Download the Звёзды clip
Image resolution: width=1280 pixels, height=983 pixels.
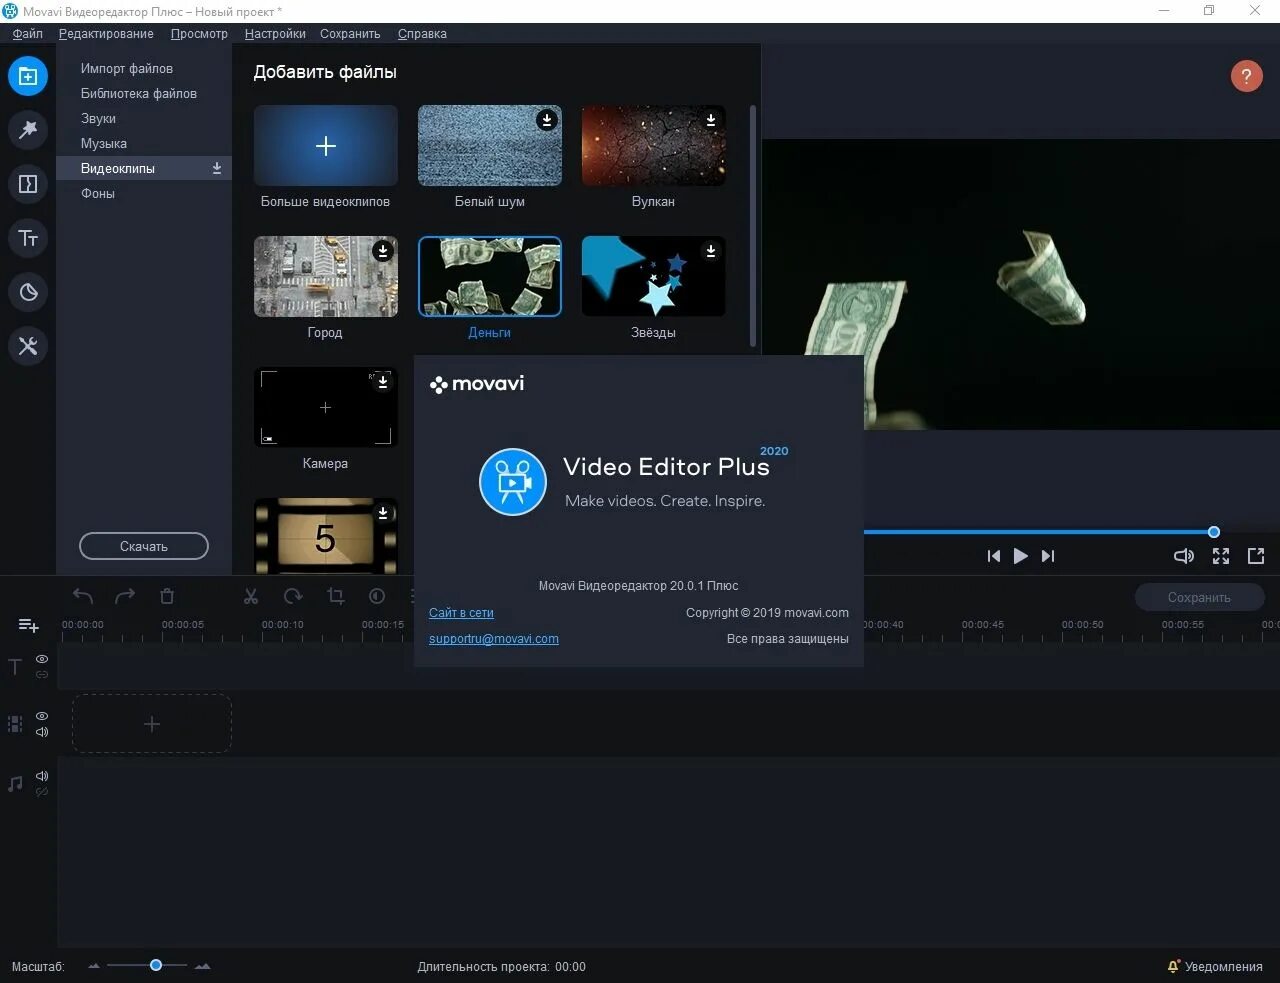point(711,251)
